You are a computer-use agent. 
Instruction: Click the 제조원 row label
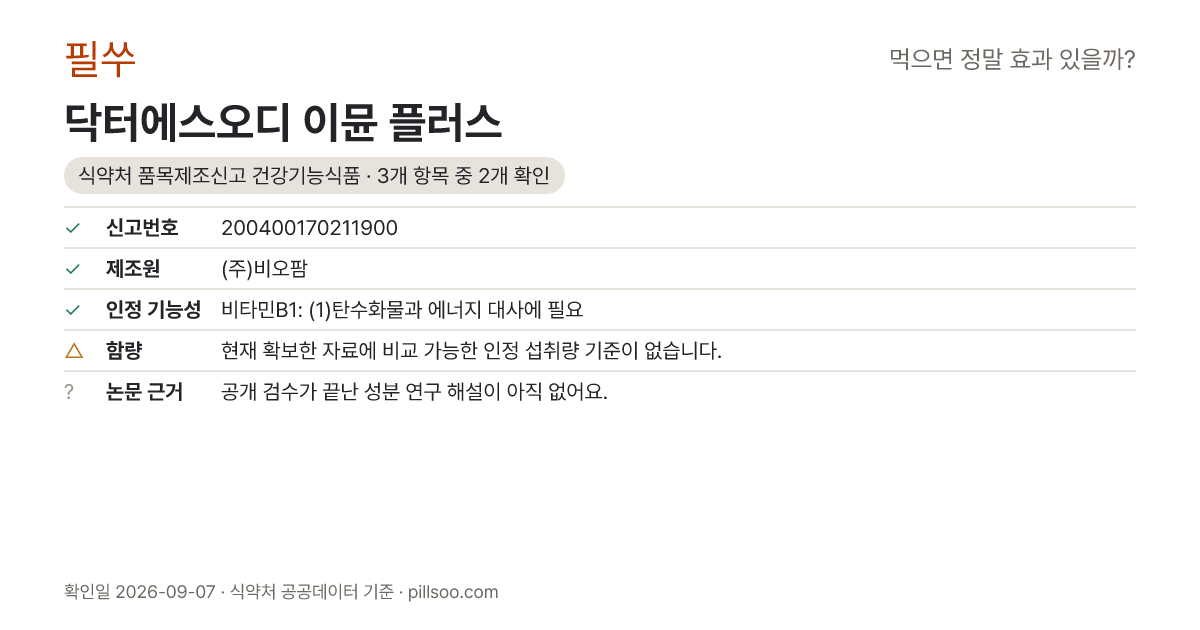click(133, 269)
